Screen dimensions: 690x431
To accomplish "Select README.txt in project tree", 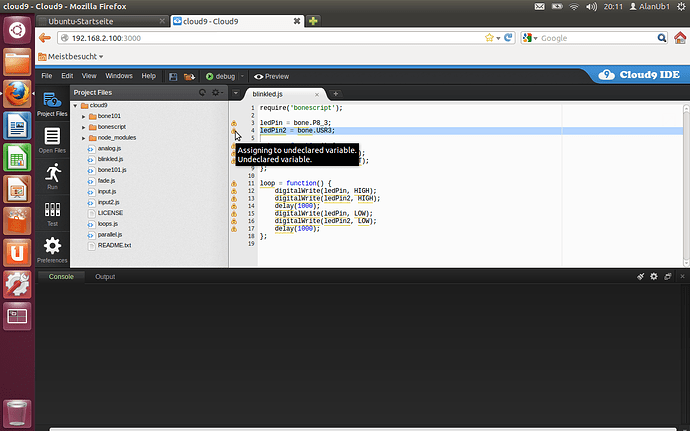I will coord(114,245).
